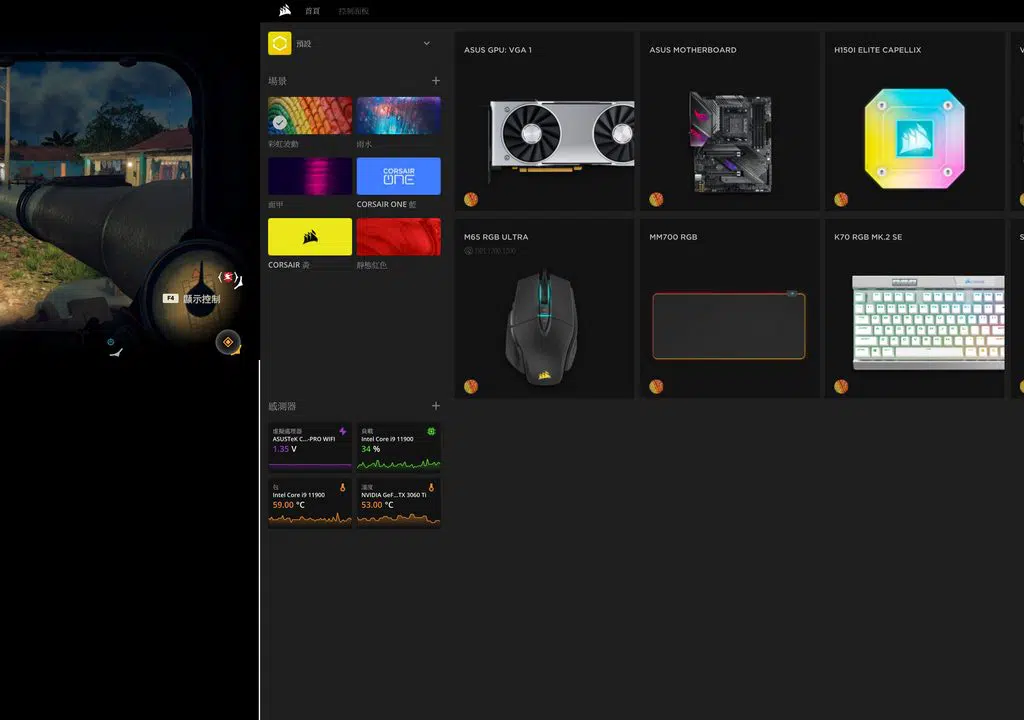Click the yellow hexagon profile icon
Viewport: 1024px width, 720px height.
pos(279,44)
